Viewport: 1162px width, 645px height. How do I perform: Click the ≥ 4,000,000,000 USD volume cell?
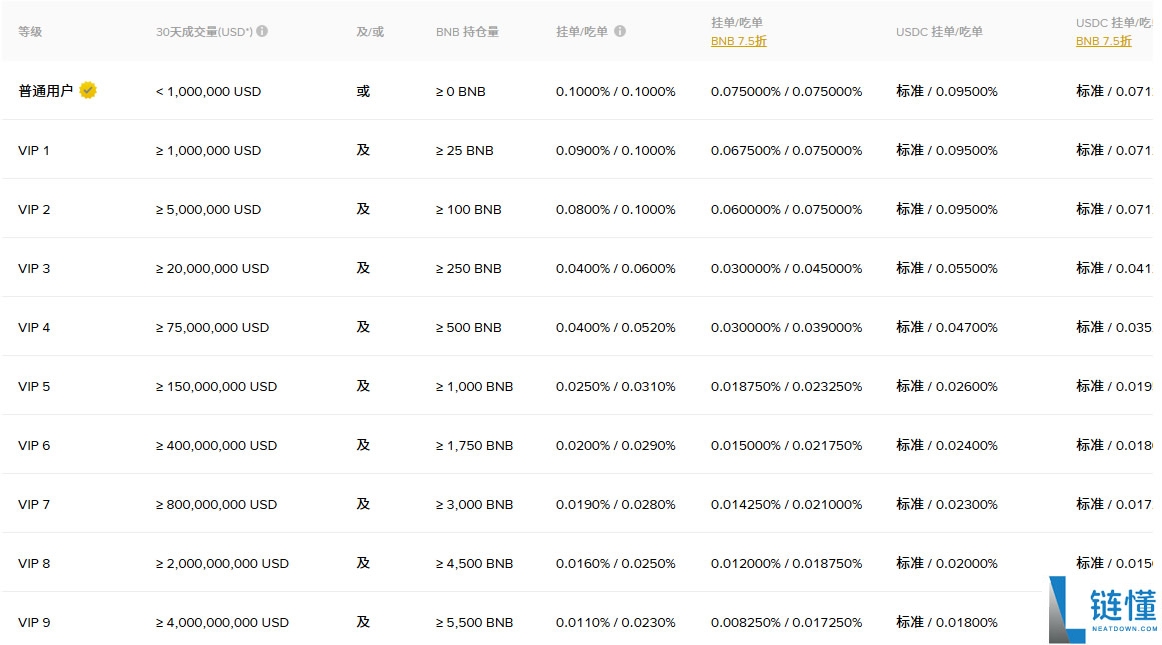click(222, 623)
